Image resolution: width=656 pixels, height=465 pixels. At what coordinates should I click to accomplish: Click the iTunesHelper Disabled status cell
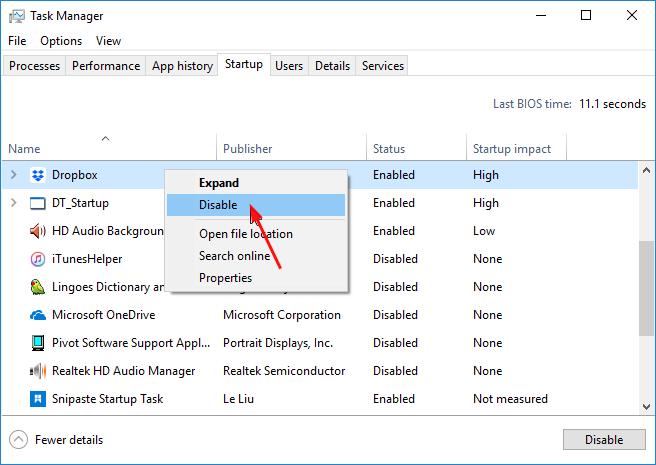coord(395,259)
